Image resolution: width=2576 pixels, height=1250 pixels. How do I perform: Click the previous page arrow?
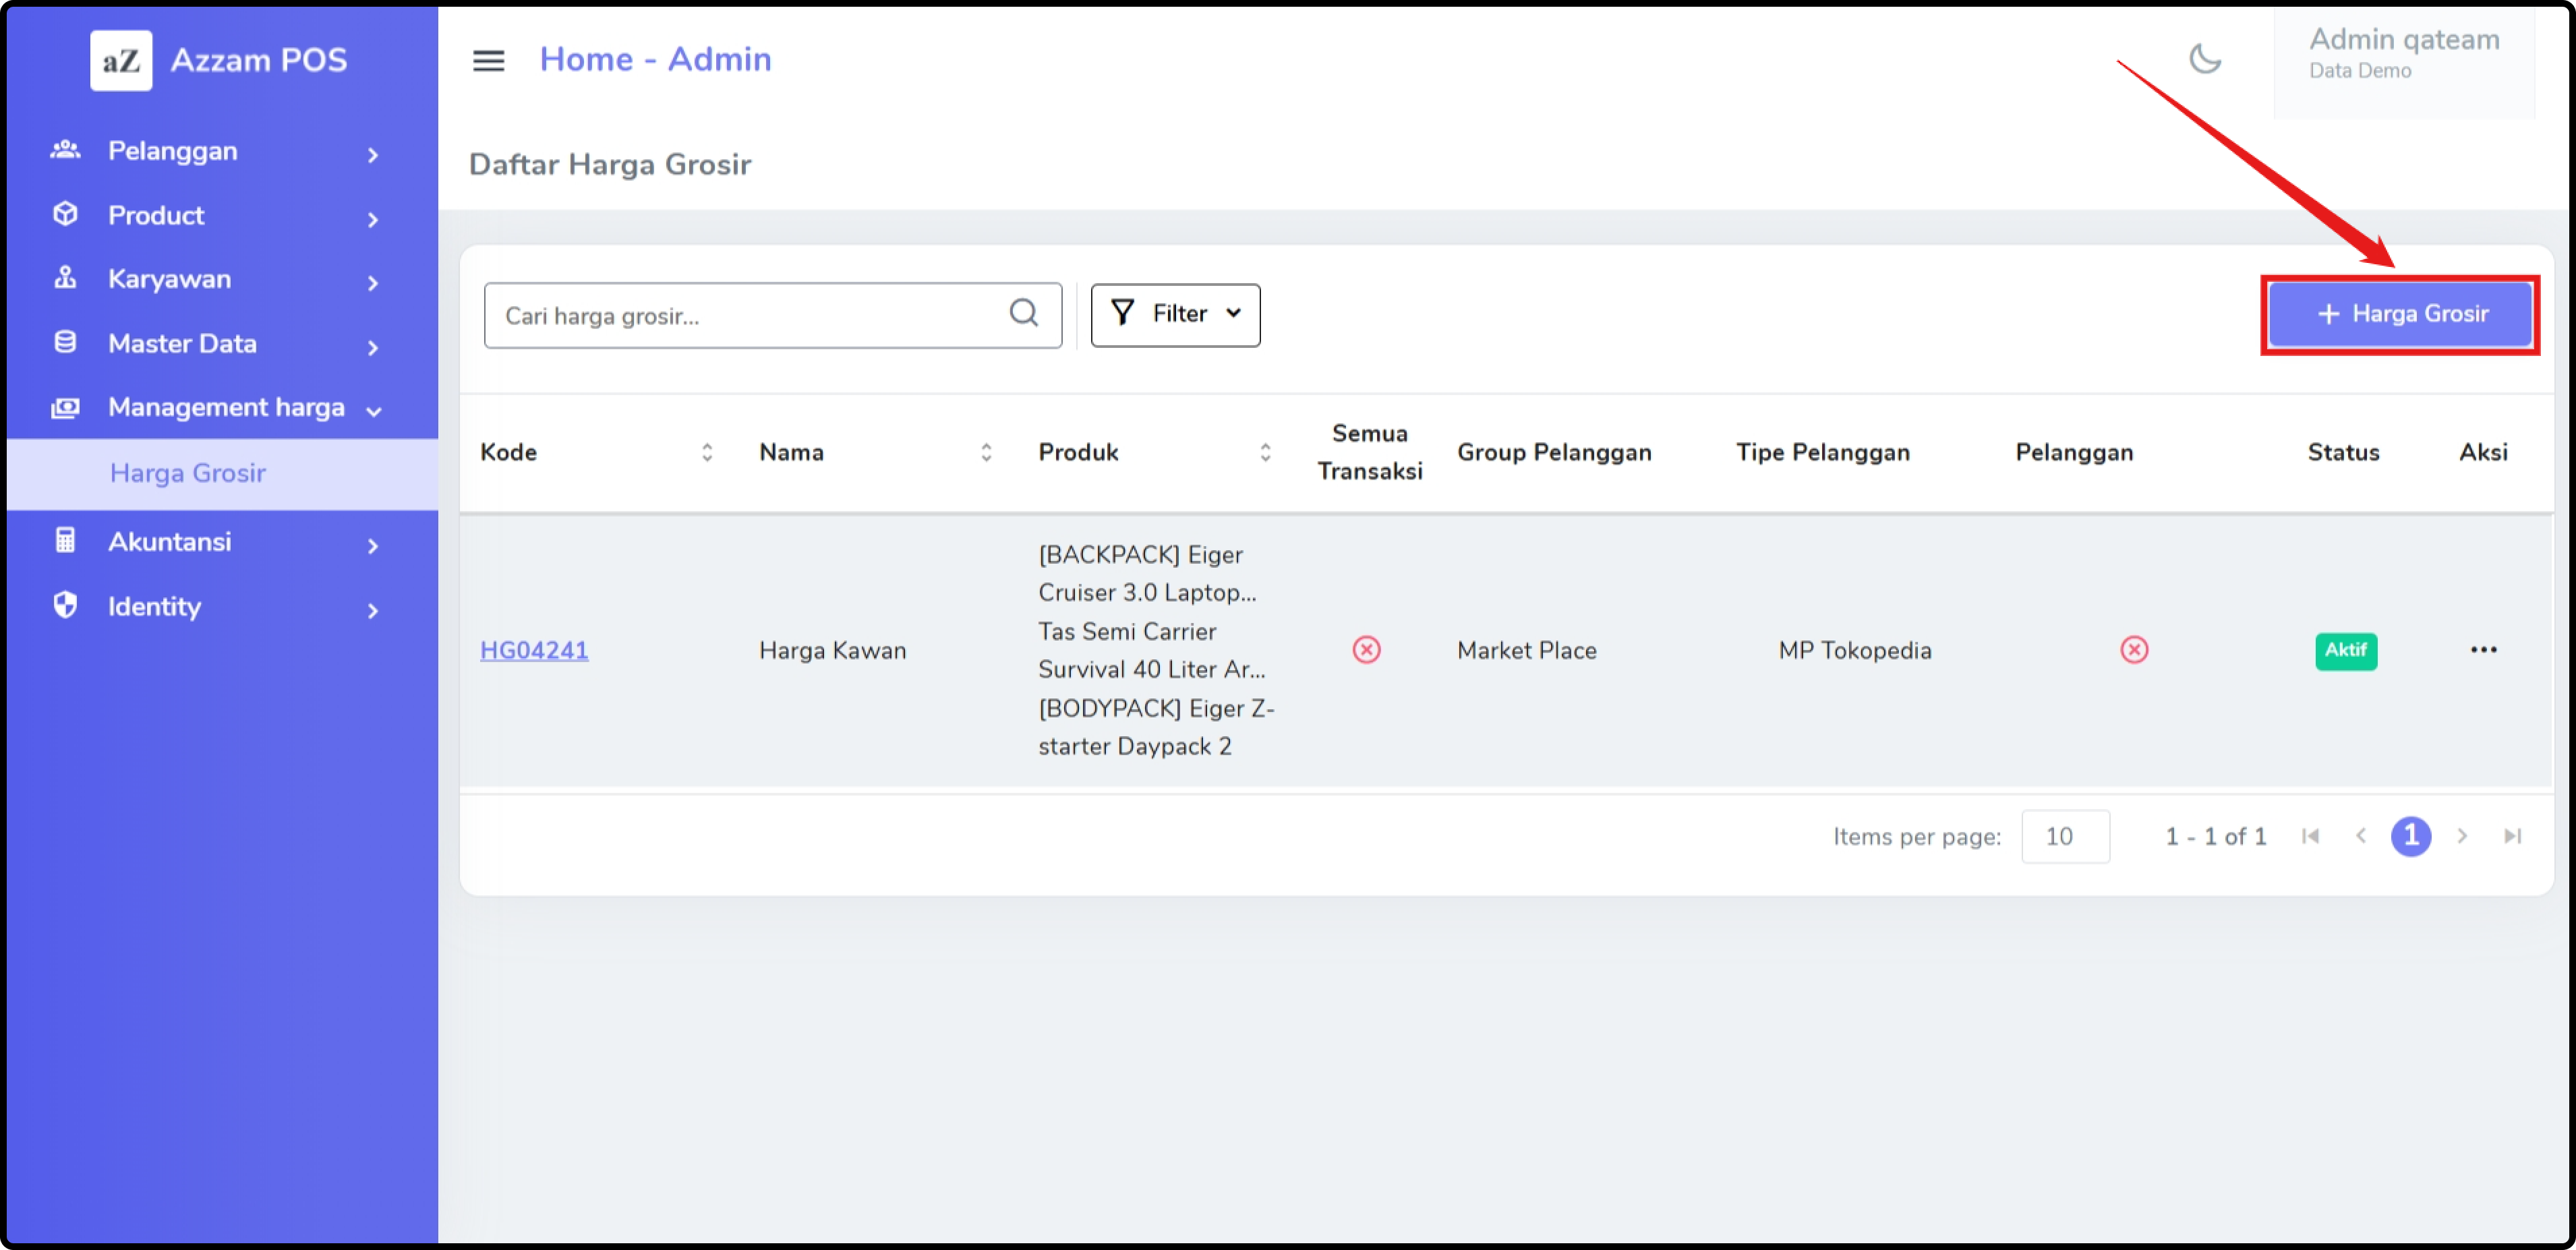point(2360,836)
